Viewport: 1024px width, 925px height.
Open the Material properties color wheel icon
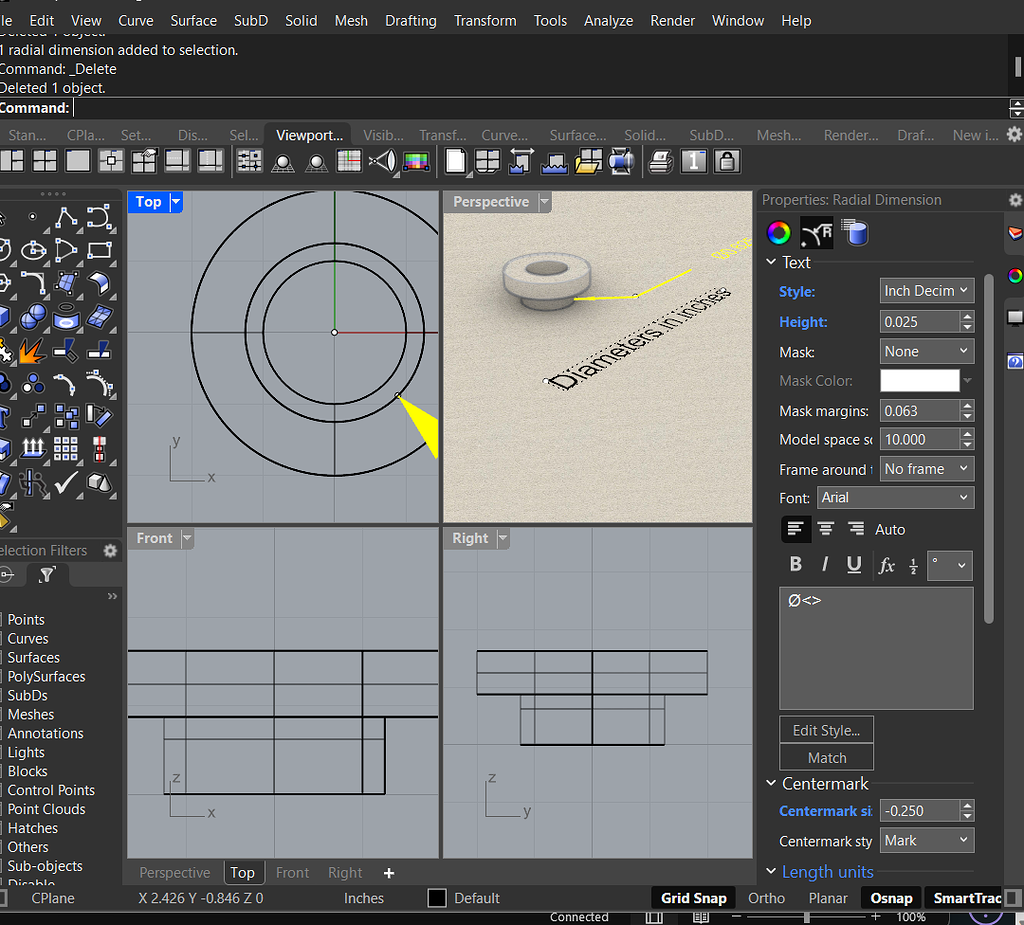click(x=778, y=233)
